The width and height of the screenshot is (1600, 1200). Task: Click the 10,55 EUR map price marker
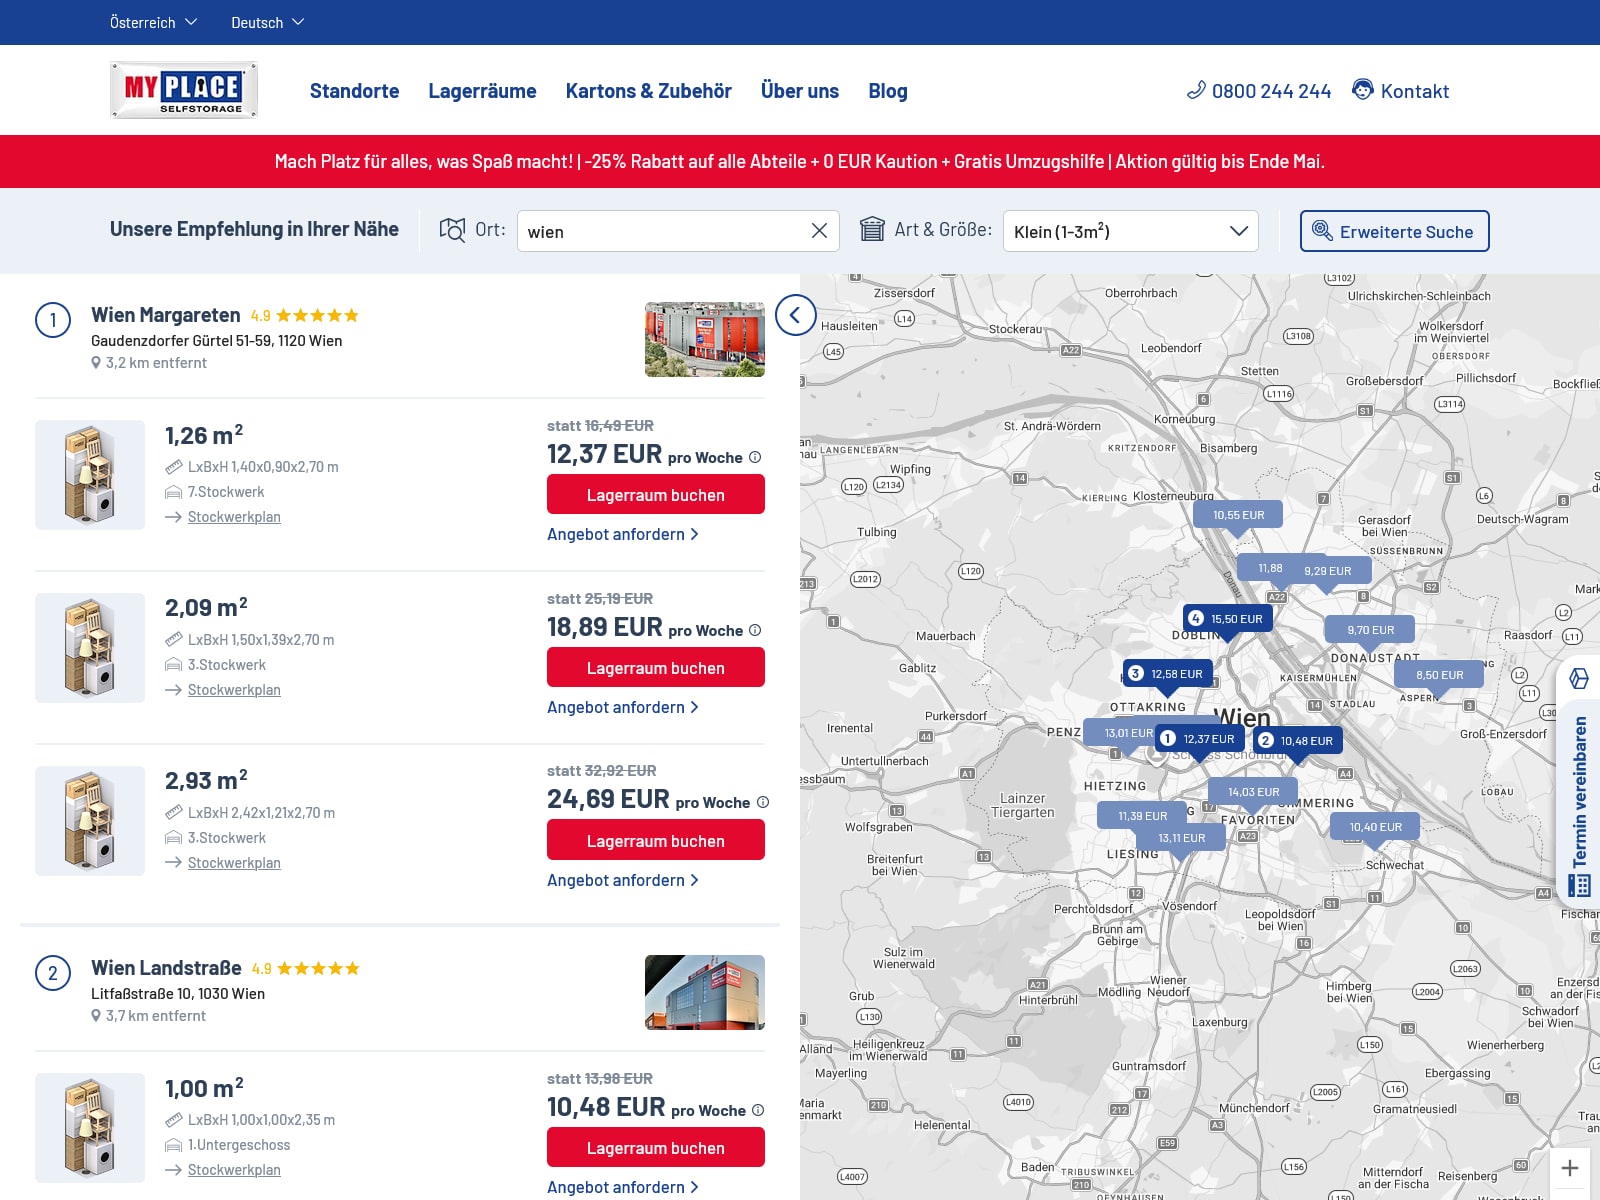(x=1238, y=514)
